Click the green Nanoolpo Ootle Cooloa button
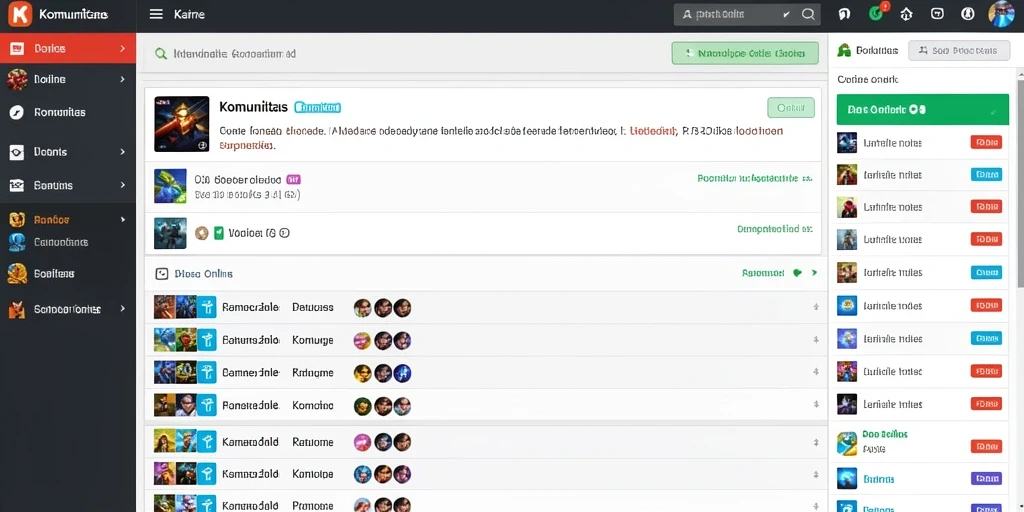Viewport: 1024px width, 512px height. [744, 54]
